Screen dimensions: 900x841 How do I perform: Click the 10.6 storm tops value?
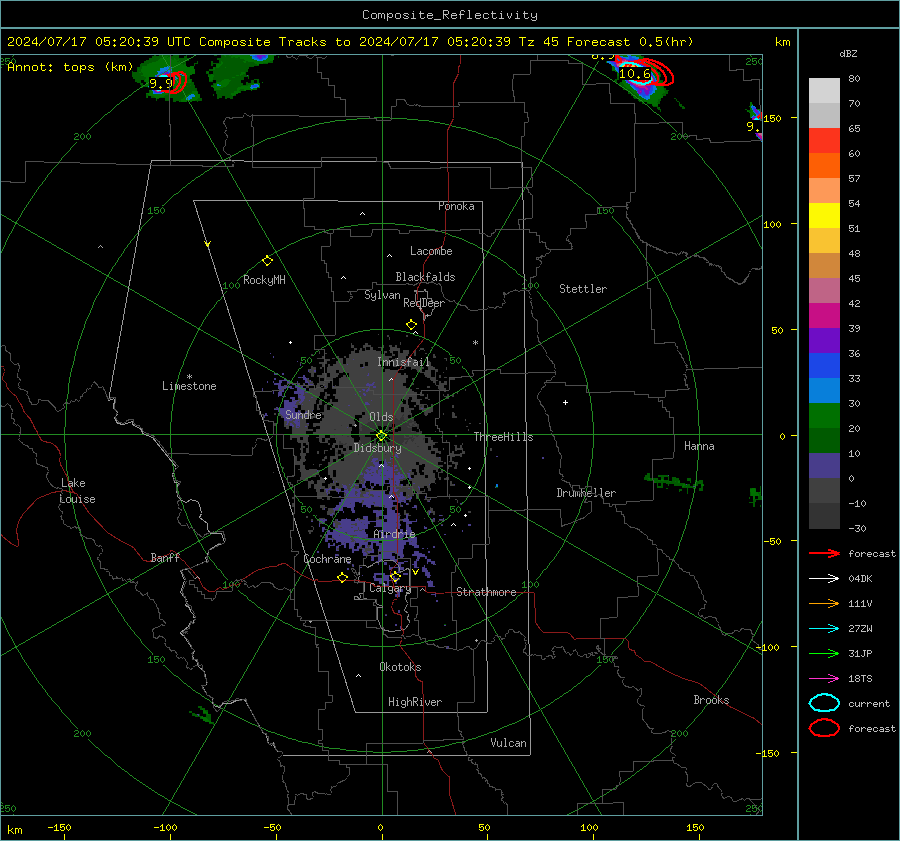pos(634,73)
